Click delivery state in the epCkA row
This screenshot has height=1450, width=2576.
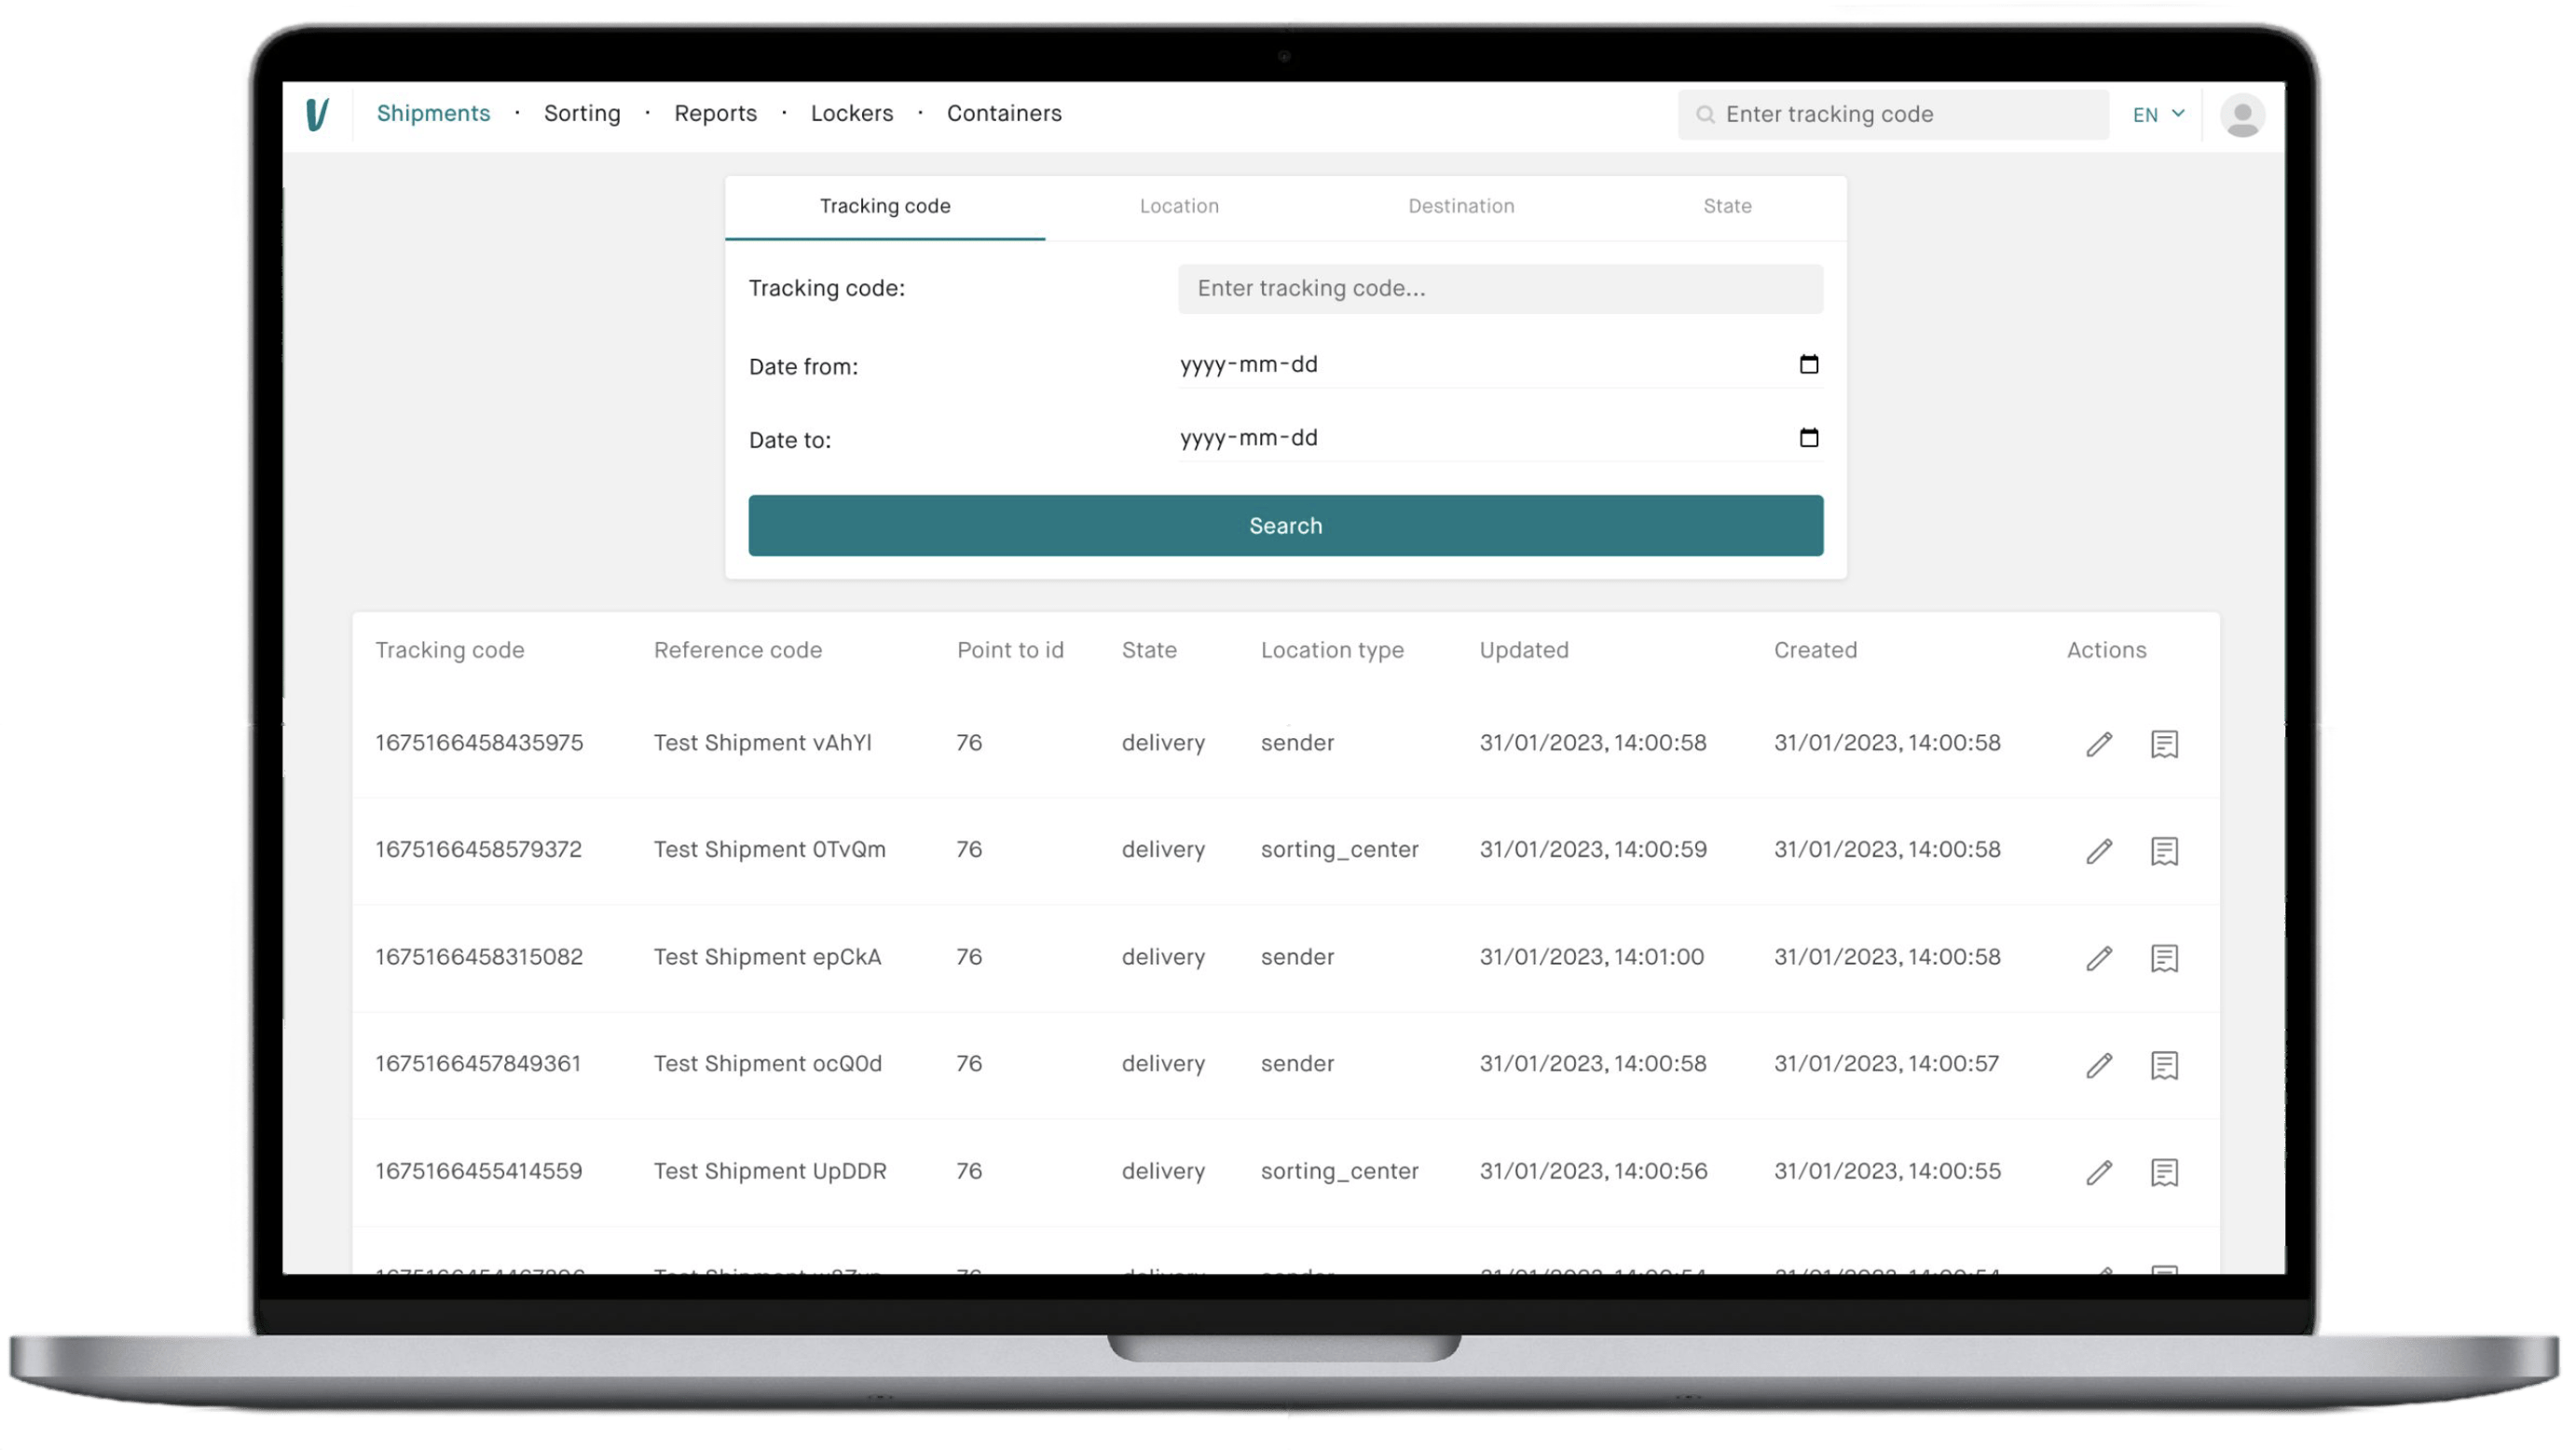point(1163,957)
